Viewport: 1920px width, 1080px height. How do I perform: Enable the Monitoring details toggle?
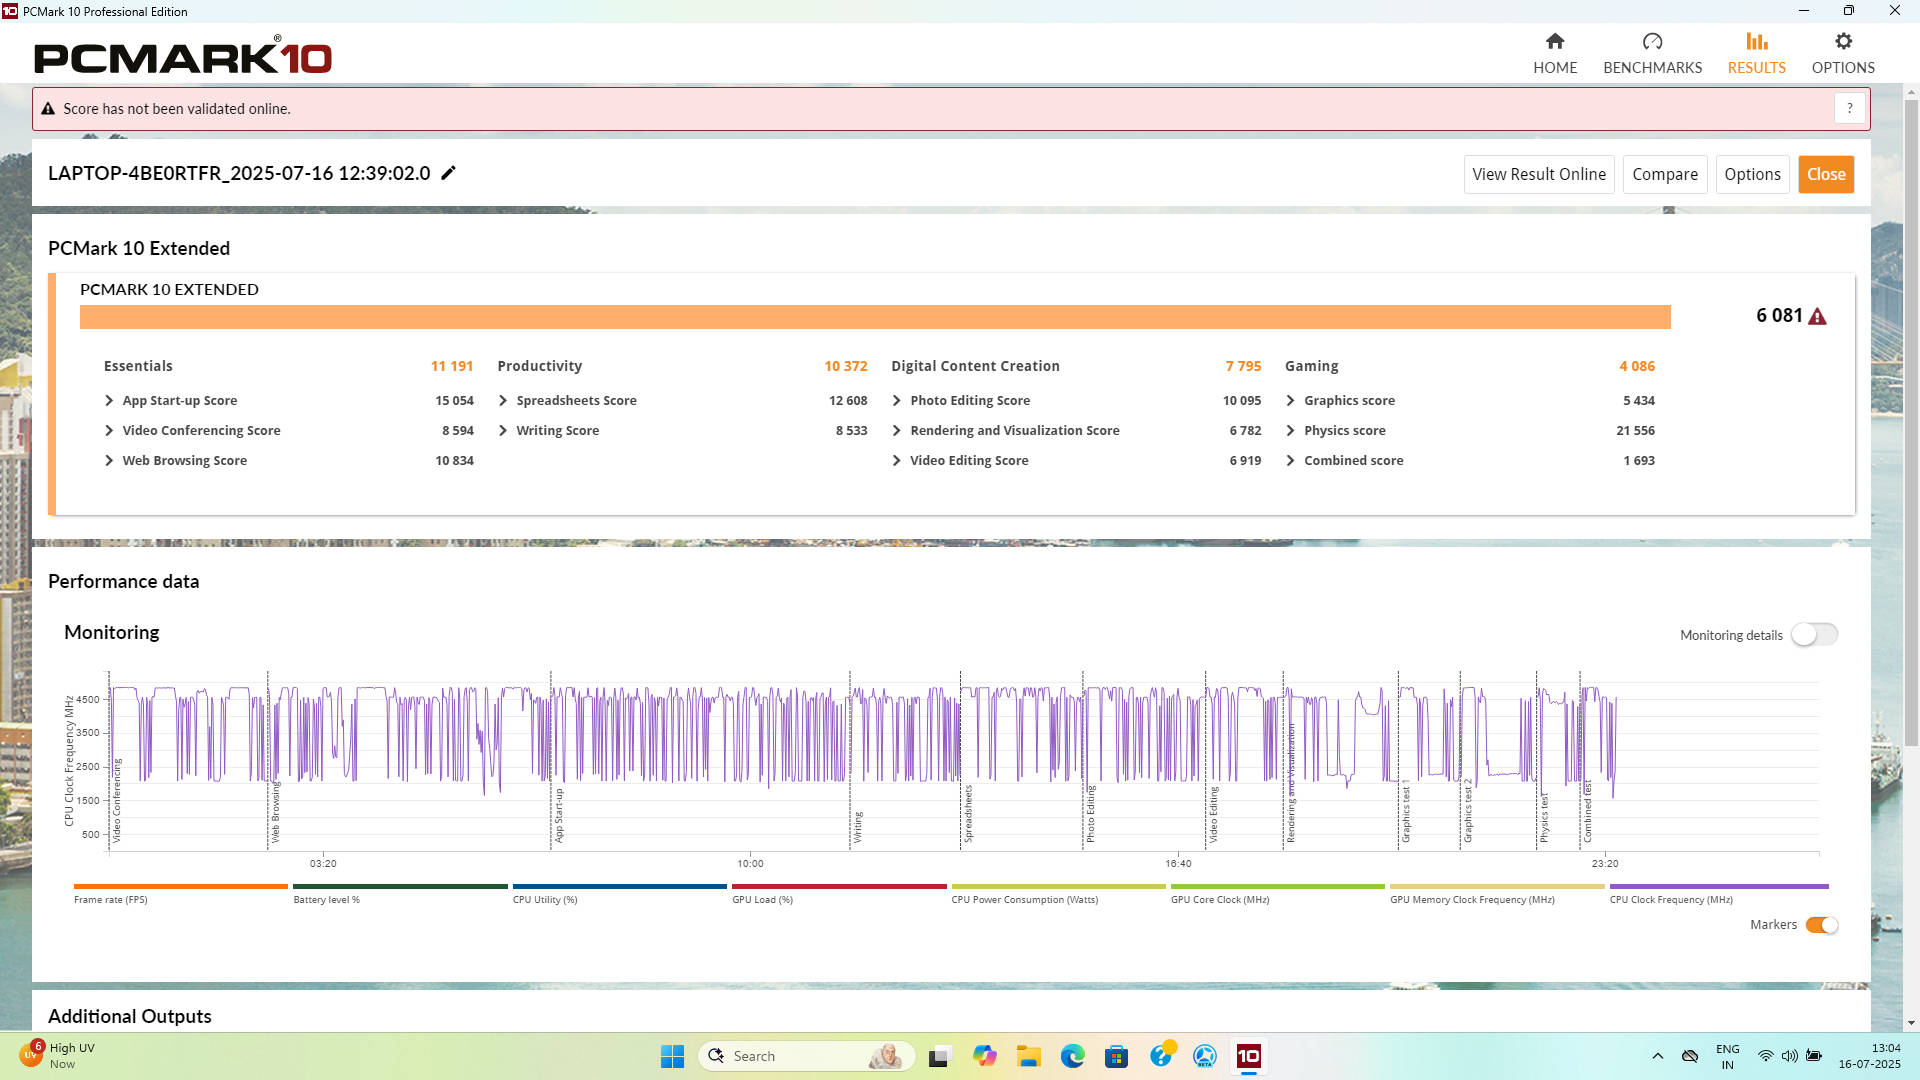coord(1814,635)
